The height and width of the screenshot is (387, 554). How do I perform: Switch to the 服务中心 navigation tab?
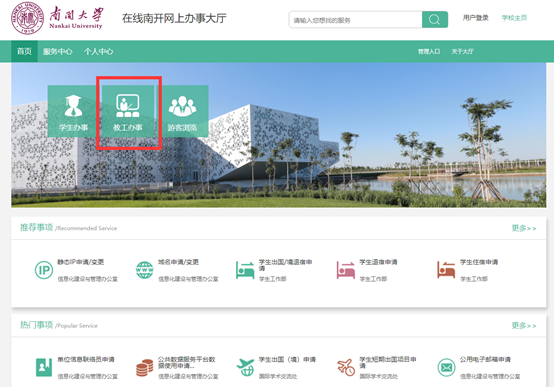pos(58,52)
